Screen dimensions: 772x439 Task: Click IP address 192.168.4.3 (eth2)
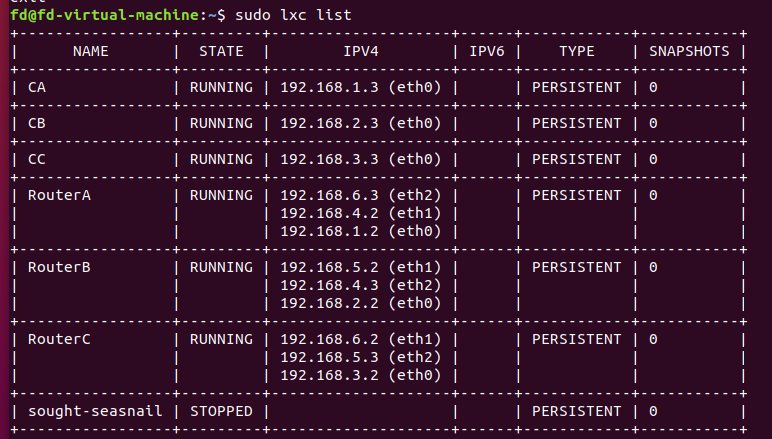tap(361, 285)
